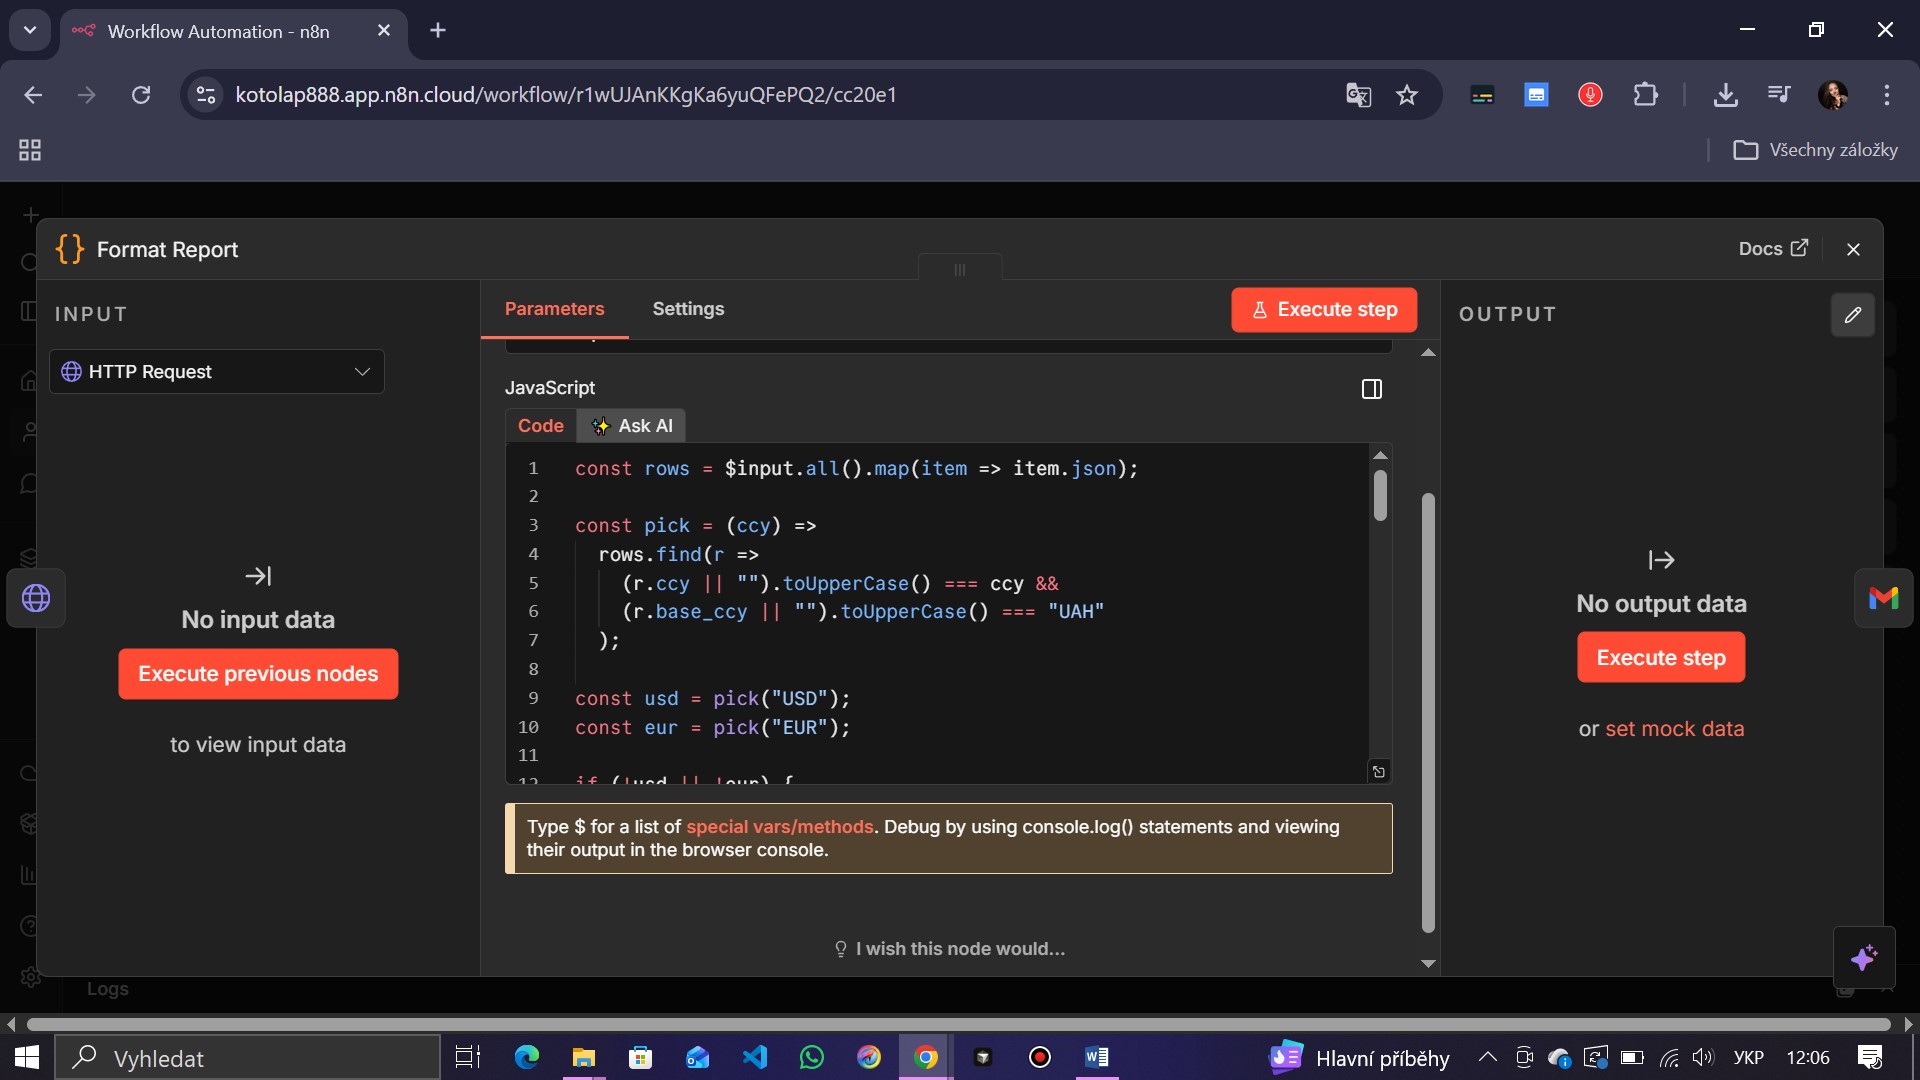
Task: Click the site info icon in address bar
Action: tap(206, 95)
